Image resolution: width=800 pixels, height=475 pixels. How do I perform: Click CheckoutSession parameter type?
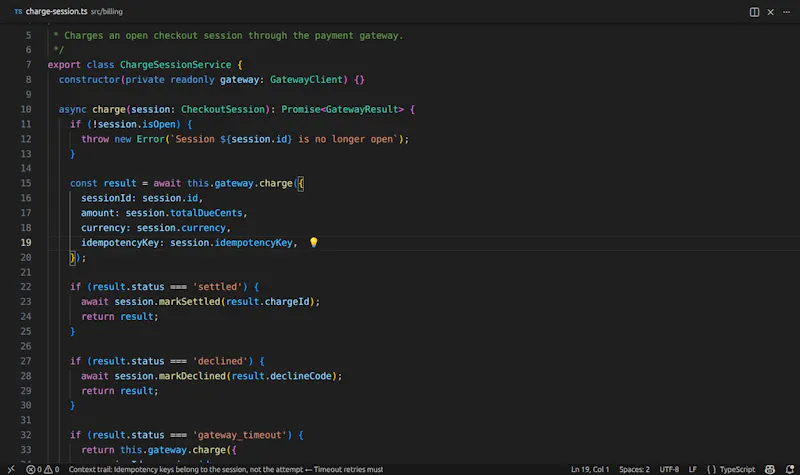[x=223, y=109]
